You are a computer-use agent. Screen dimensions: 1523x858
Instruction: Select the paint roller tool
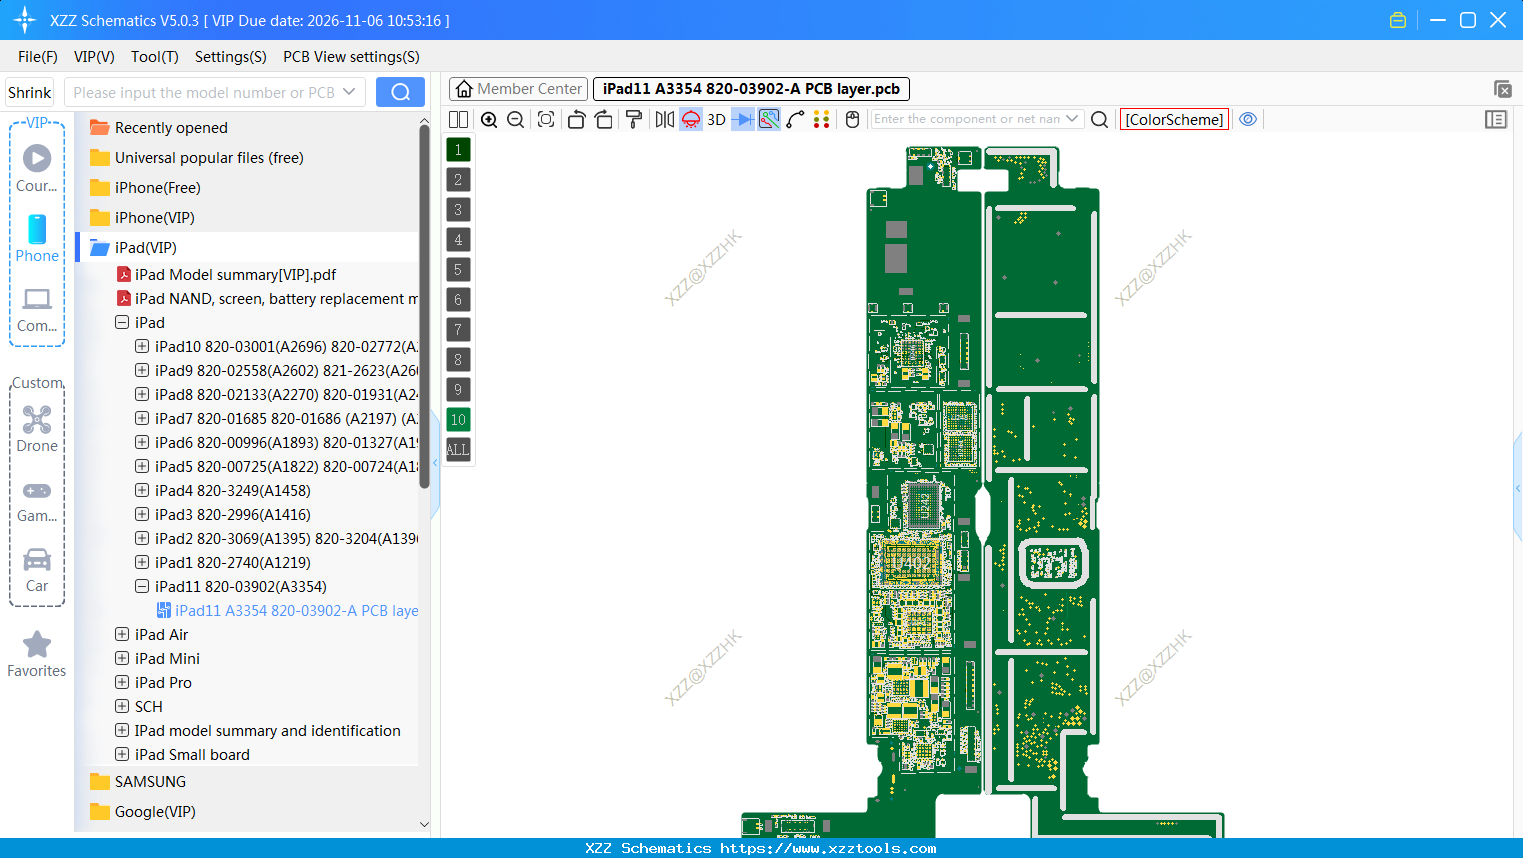(633, 120)
